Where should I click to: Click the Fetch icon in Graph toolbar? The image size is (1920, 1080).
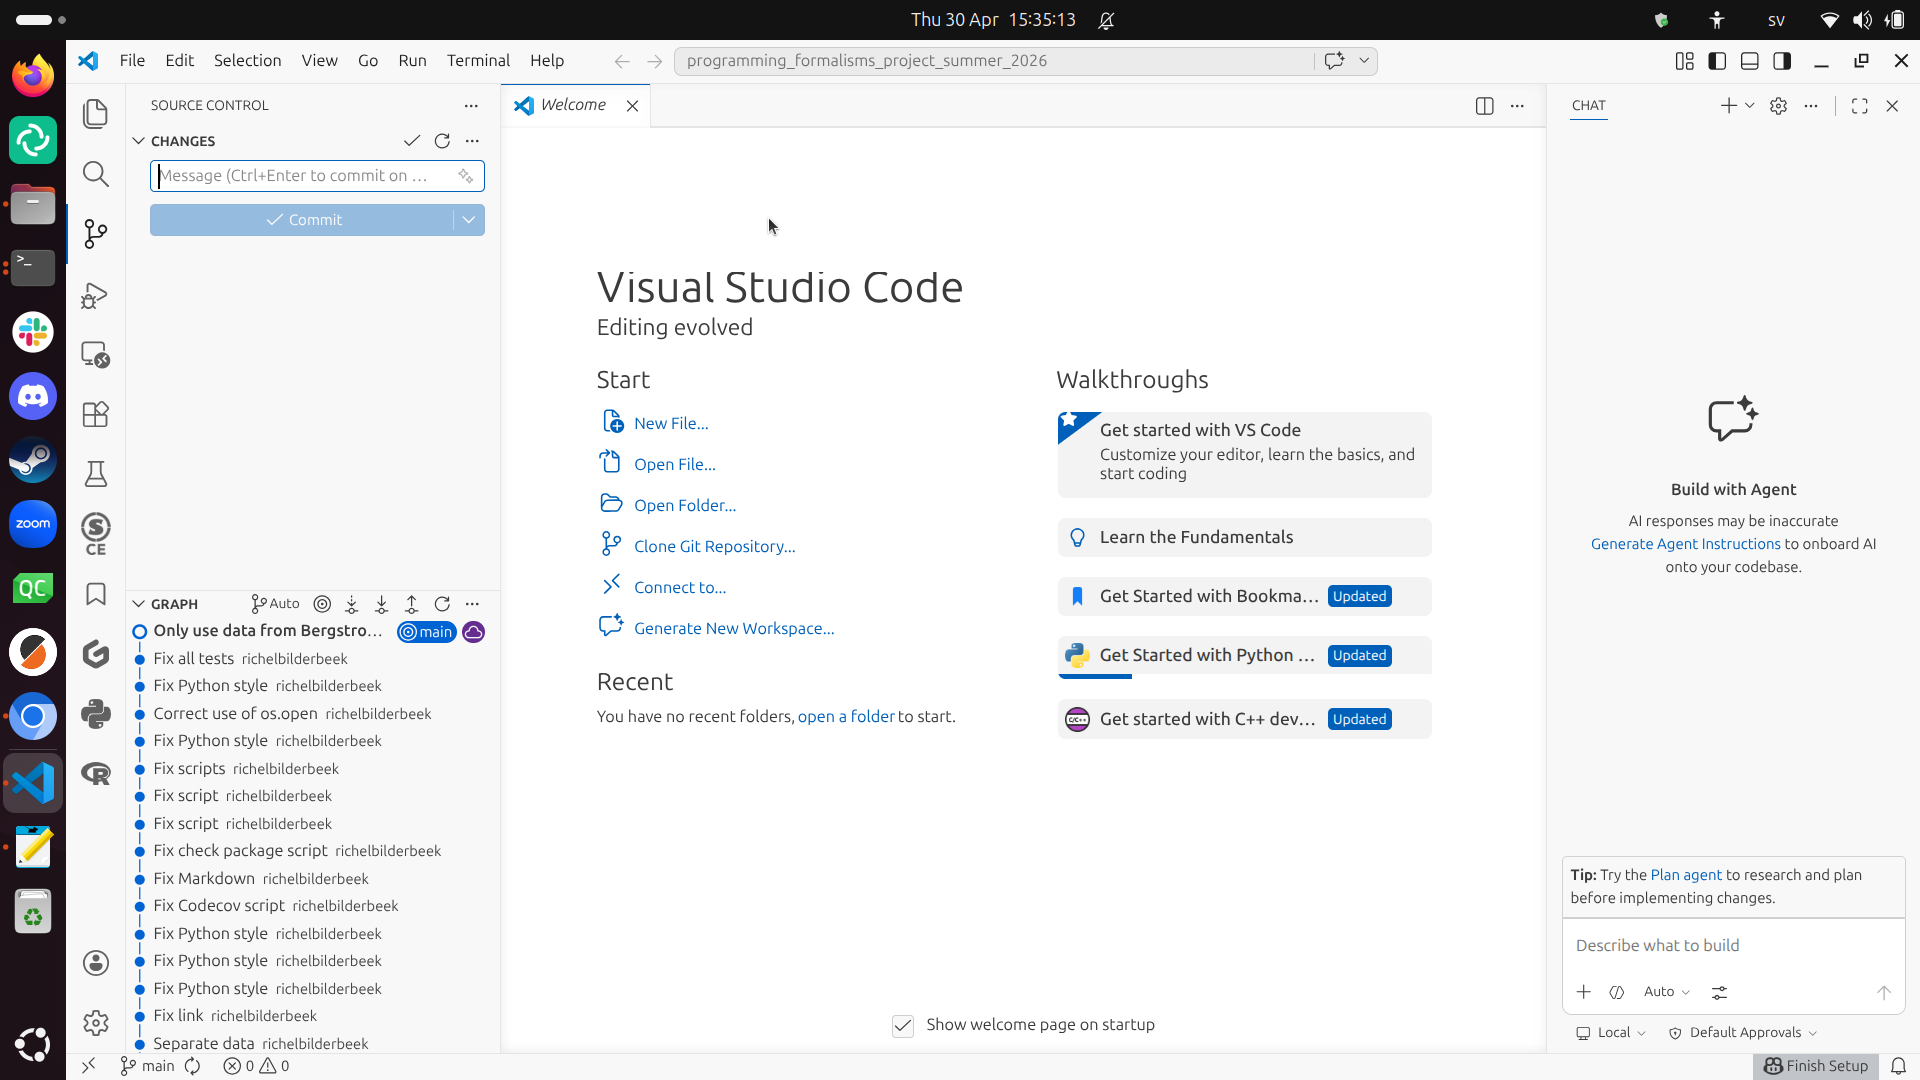(x=352, y=604)
